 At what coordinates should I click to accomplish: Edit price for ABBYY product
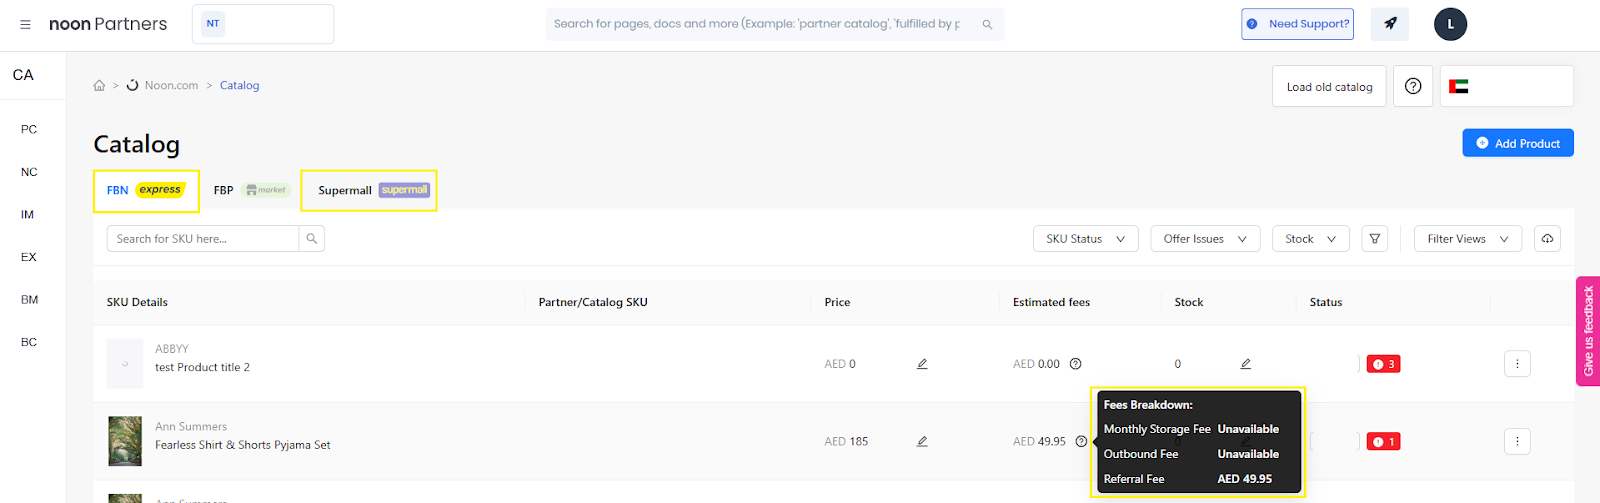922,364
